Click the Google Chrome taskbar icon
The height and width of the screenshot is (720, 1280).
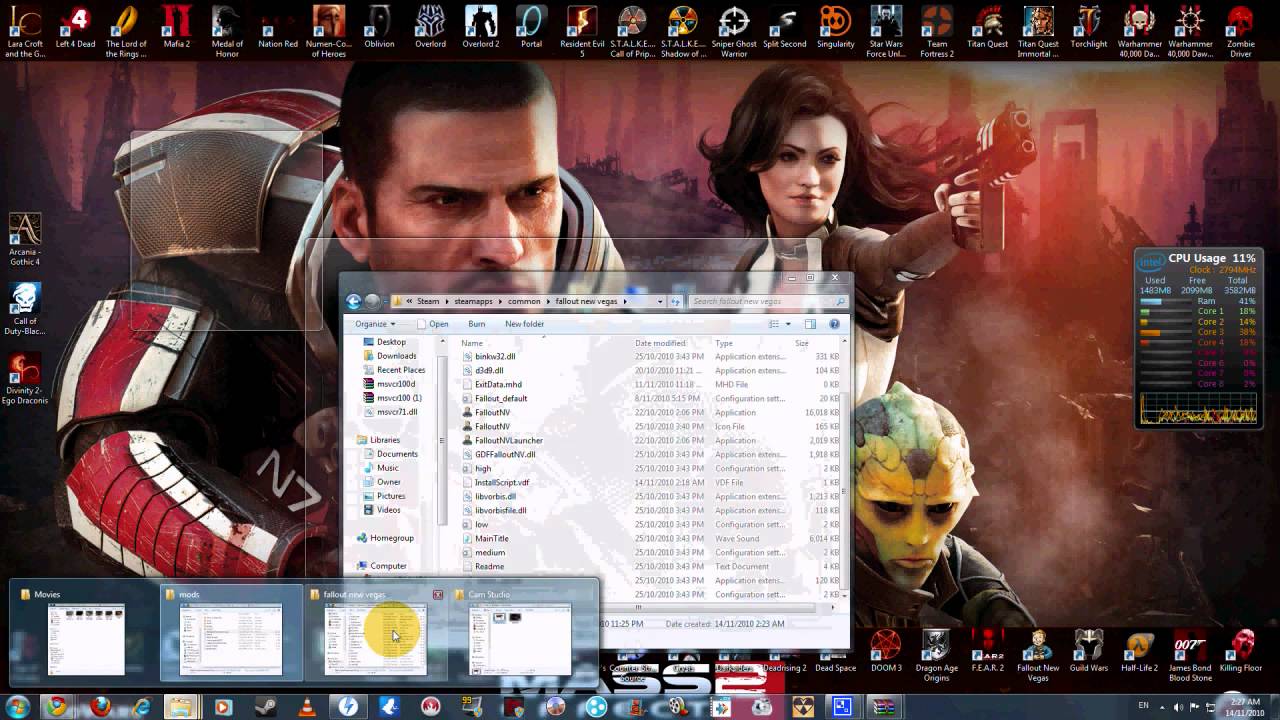(56, 707)
